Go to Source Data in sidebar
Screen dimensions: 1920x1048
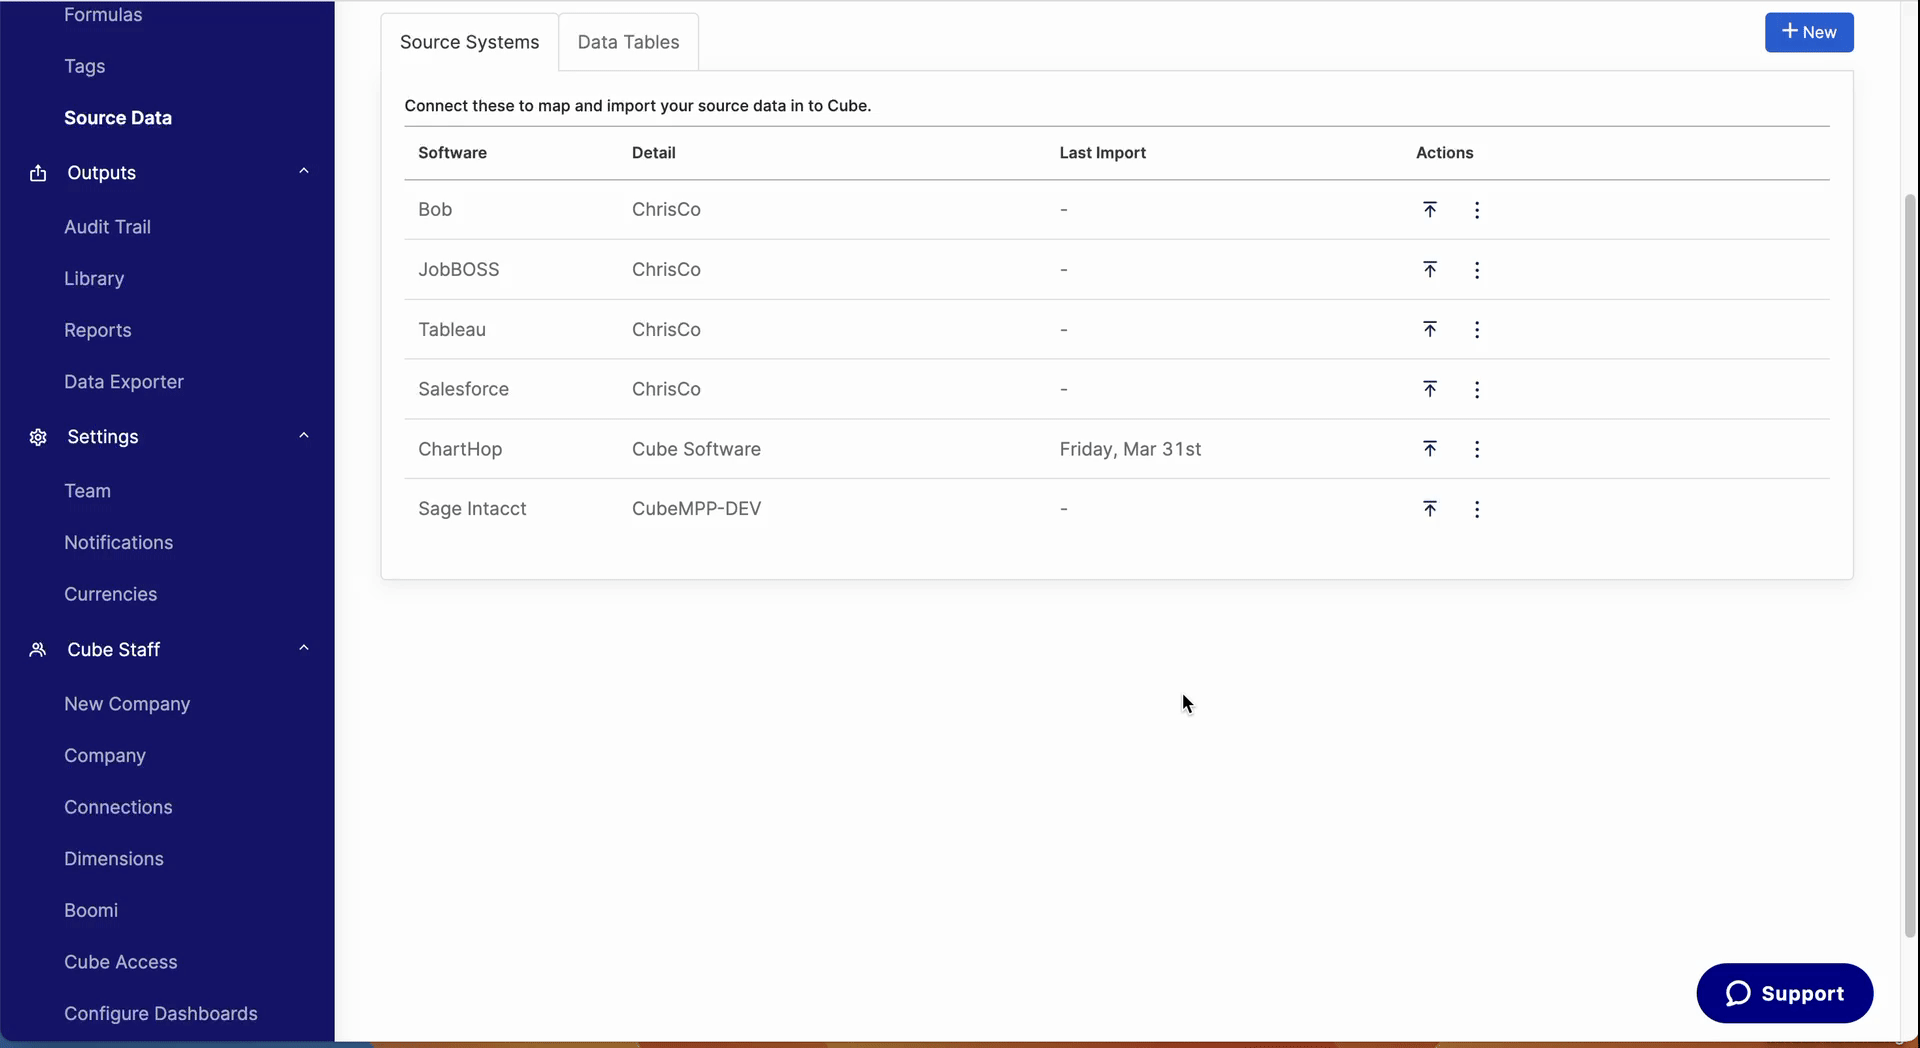click(118, 118)
